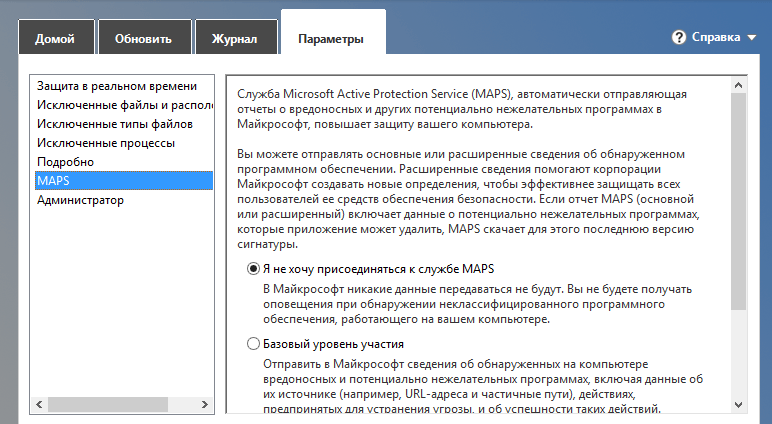Open the Администратор settings section

(80, 200)
